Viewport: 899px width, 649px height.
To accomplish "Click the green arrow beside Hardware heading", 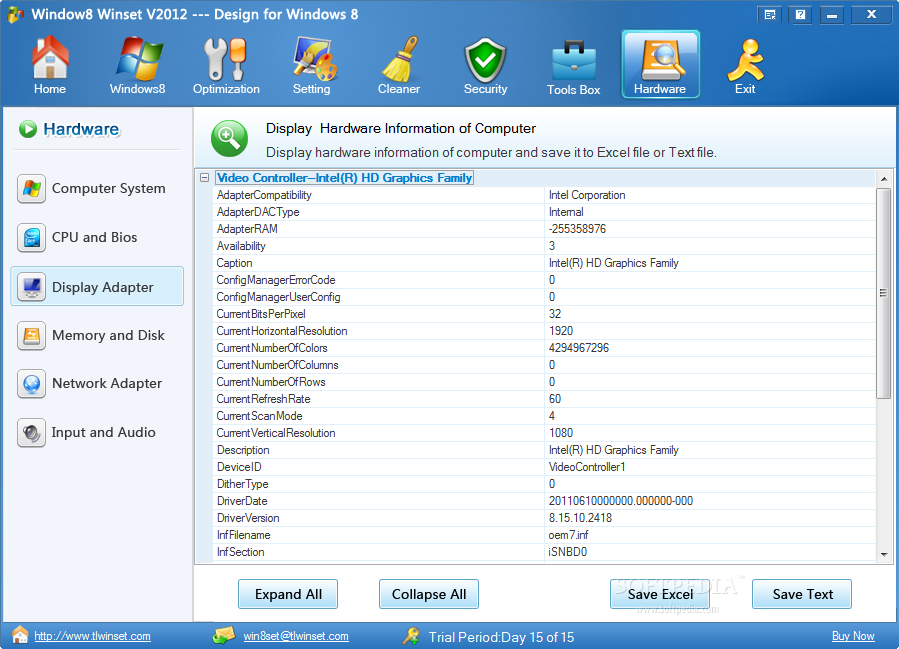I will (28, 129).
